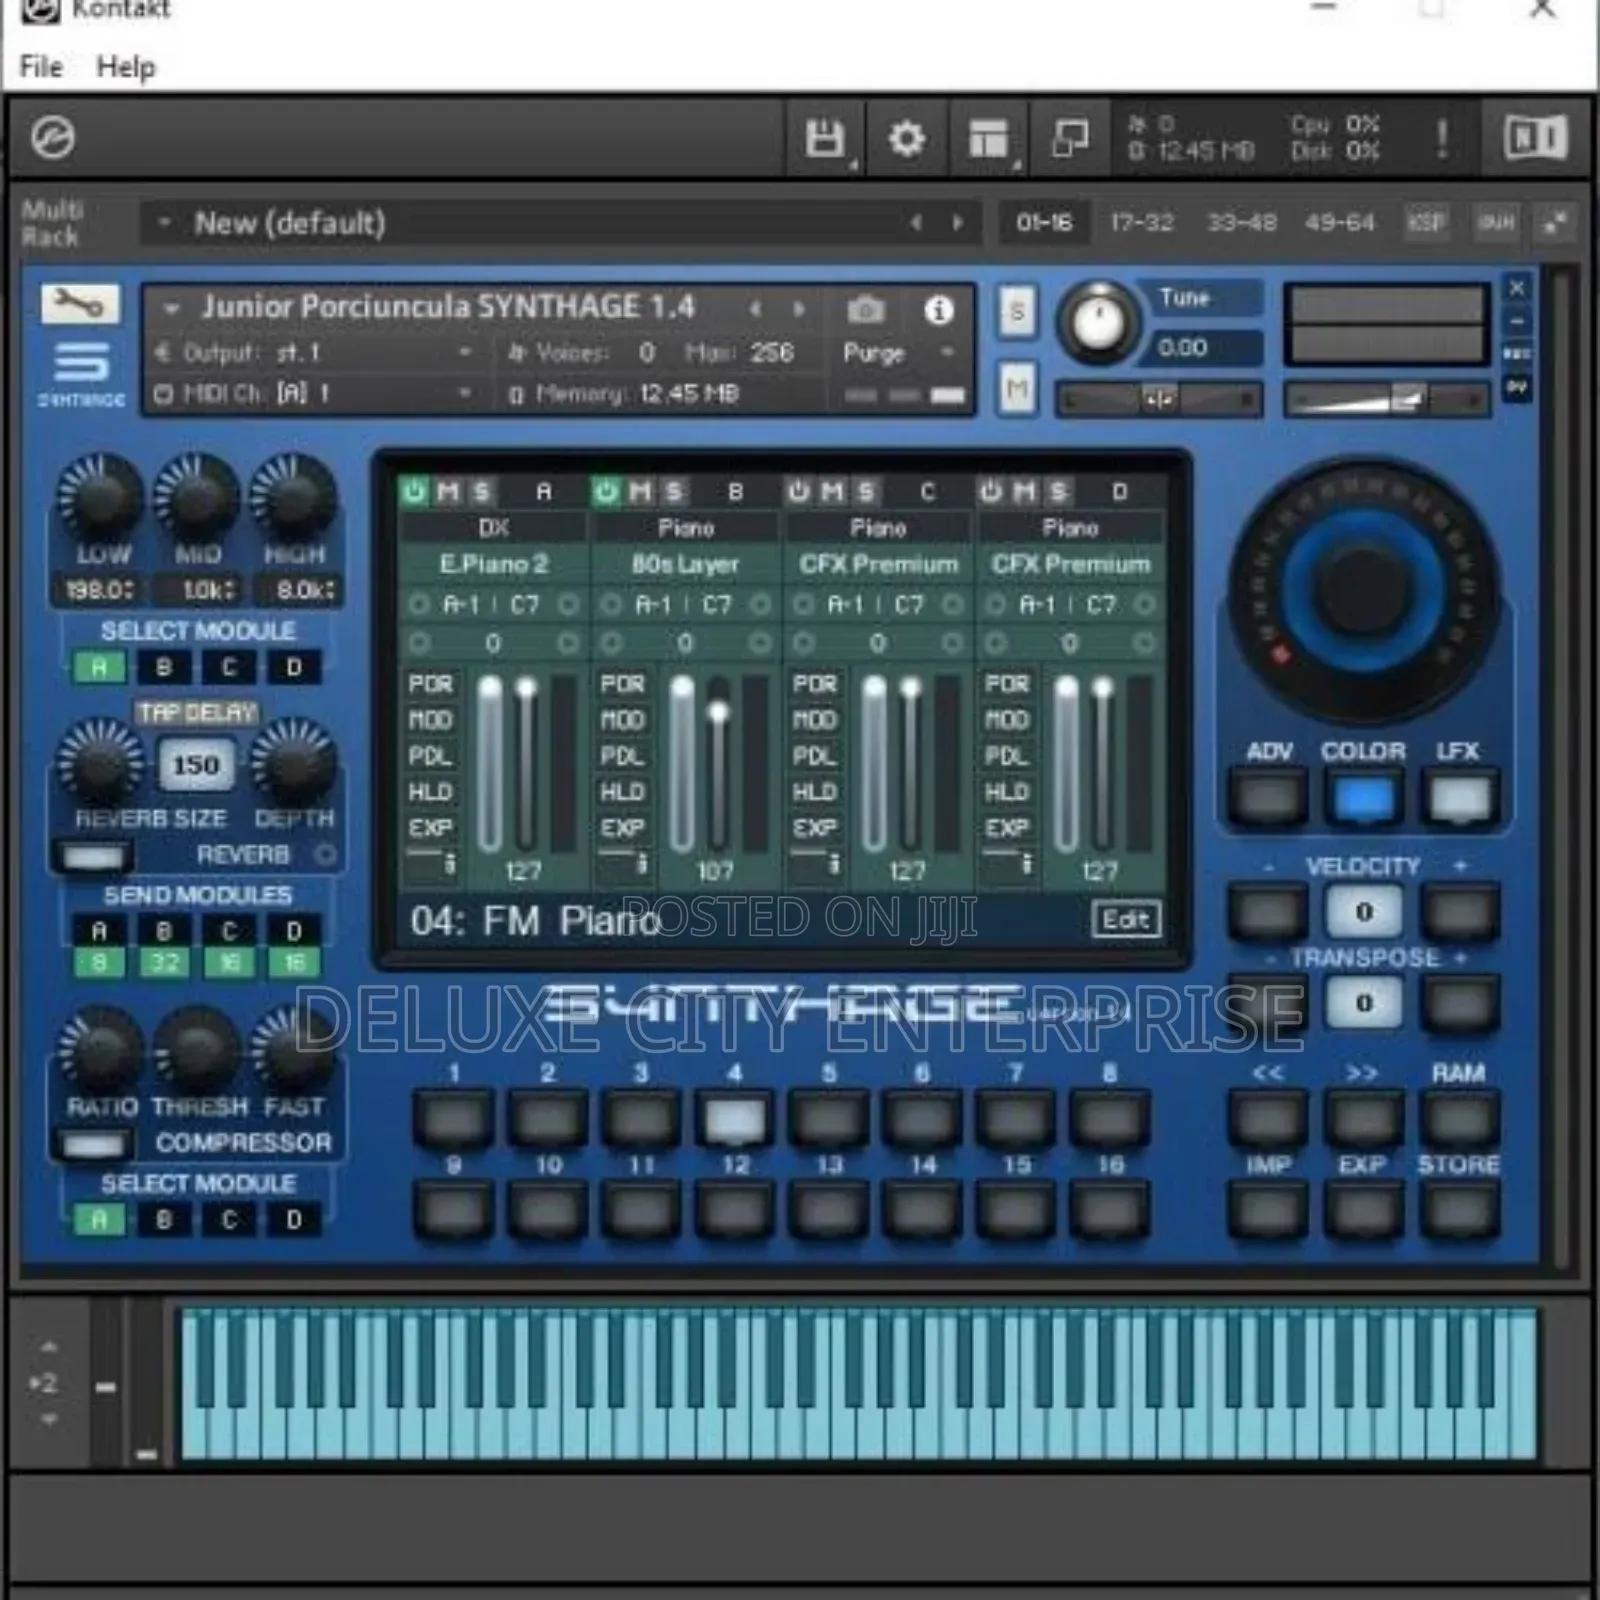Click the instrument pan slider

(1159, 400)
